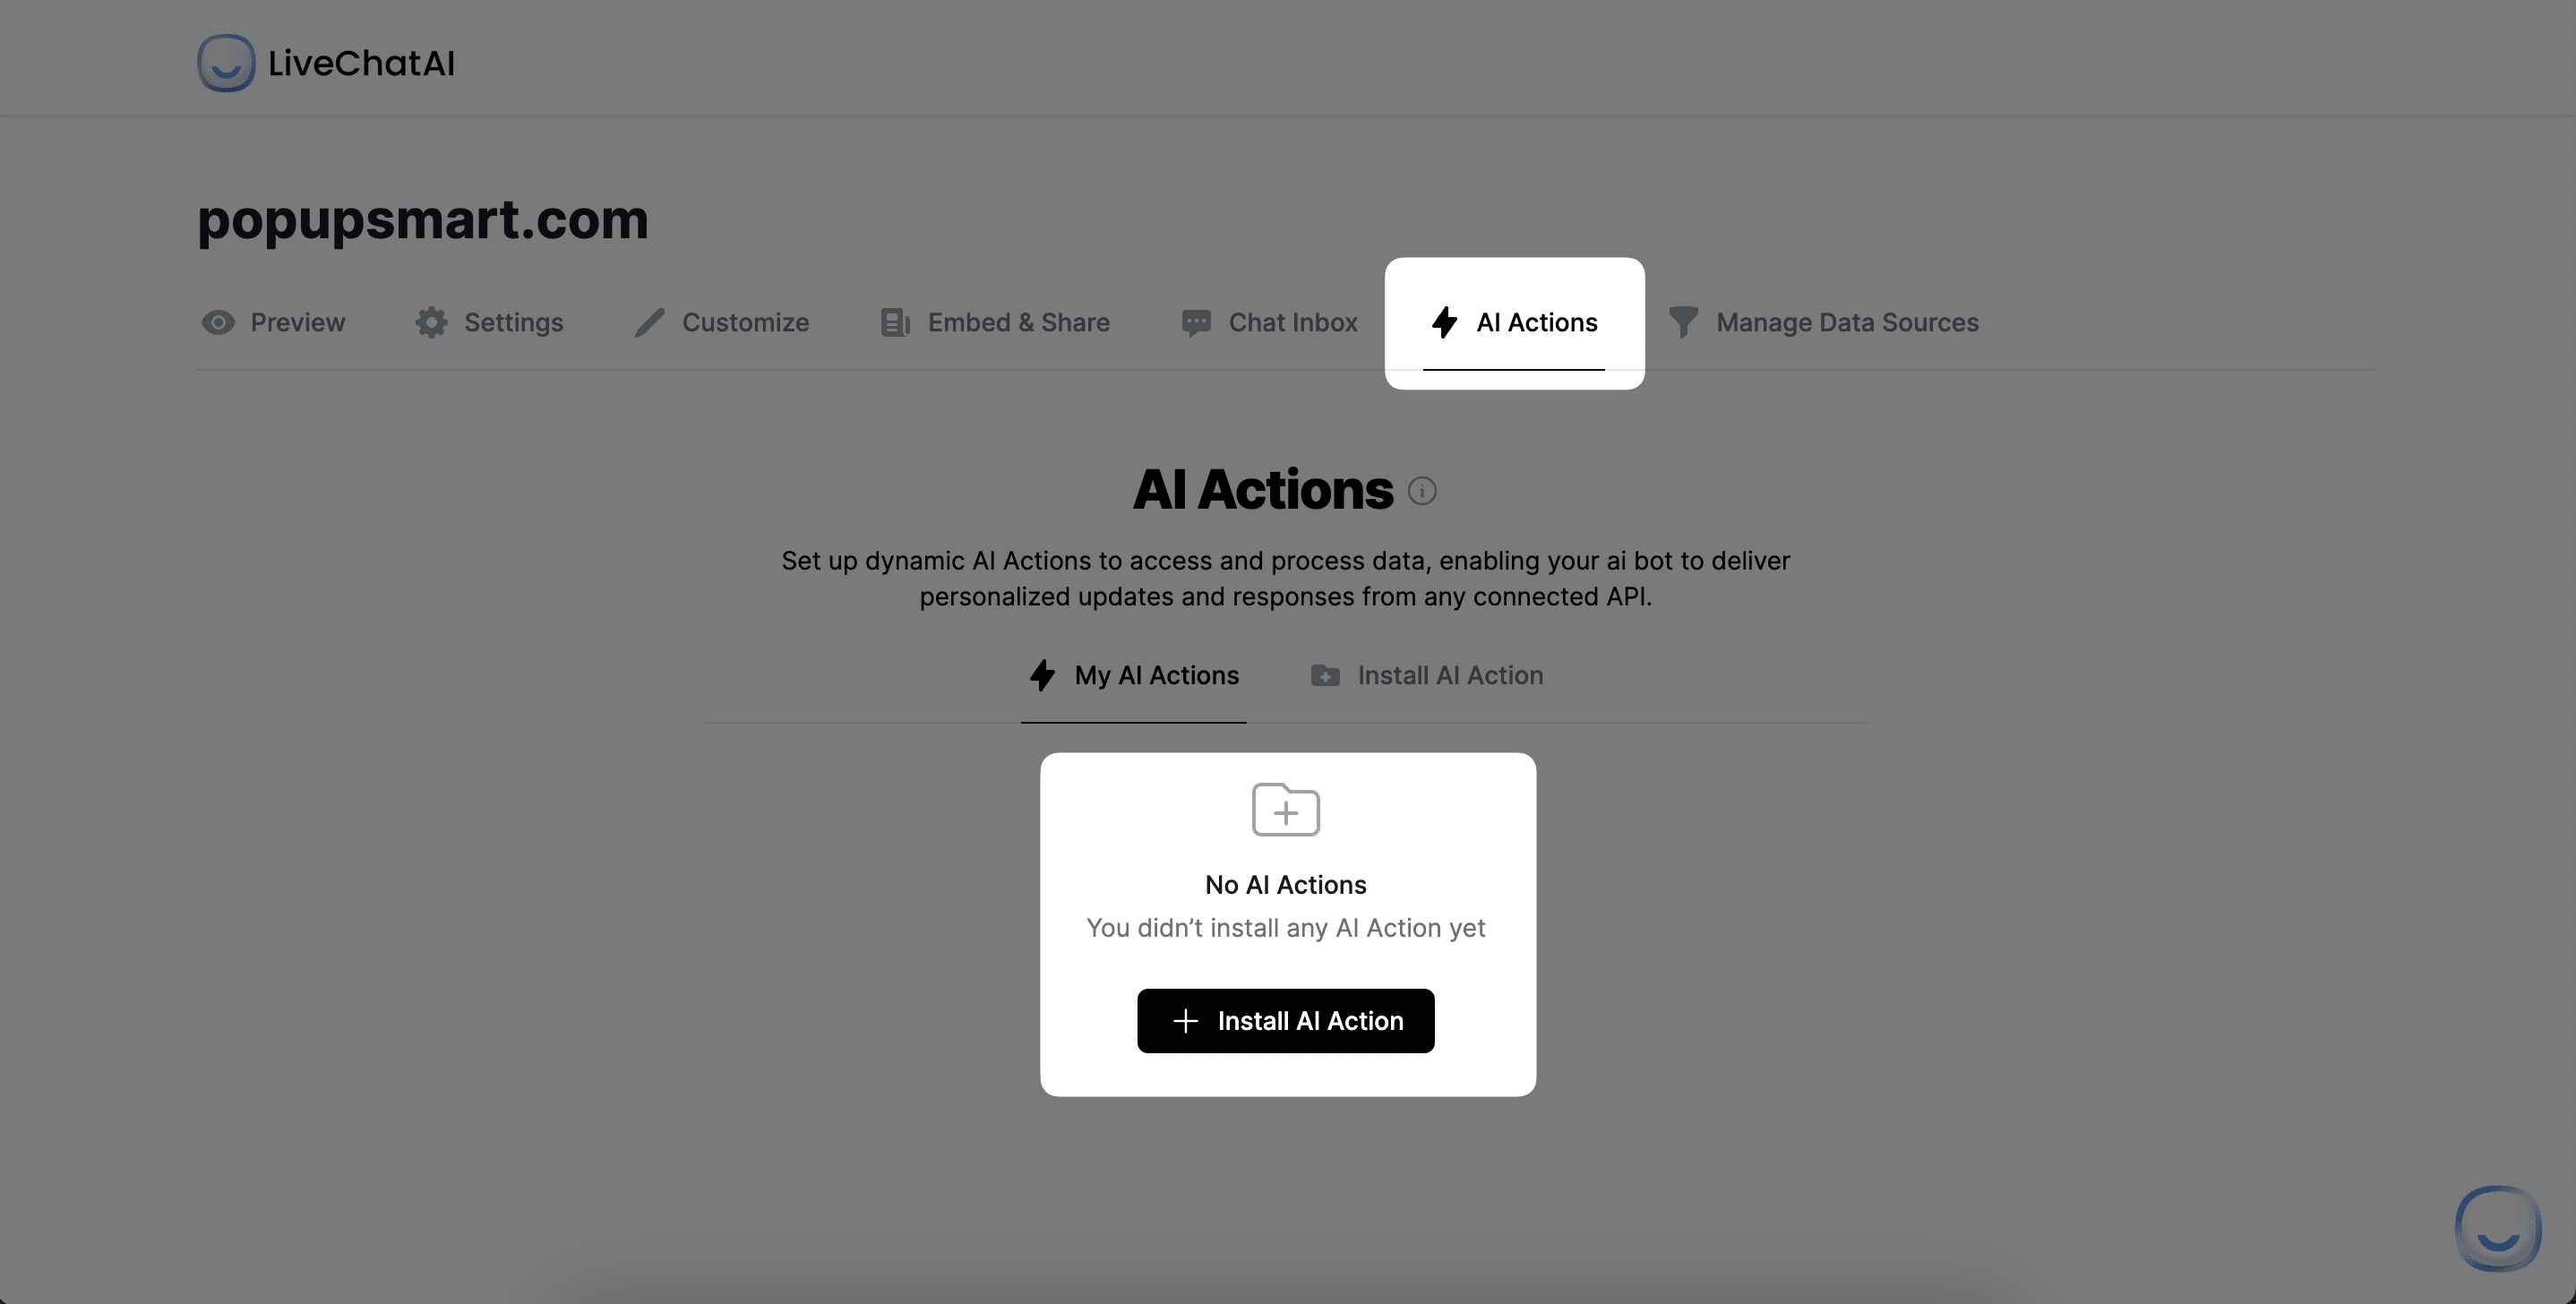
Task: Click the Manage Data Sources filter icon
Action: point(1685,322)
